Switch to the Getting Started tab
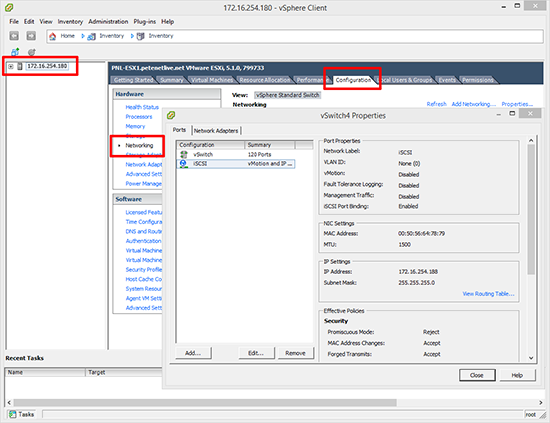The height and width of the screenshot is (423, 550). tap(133, 80)
